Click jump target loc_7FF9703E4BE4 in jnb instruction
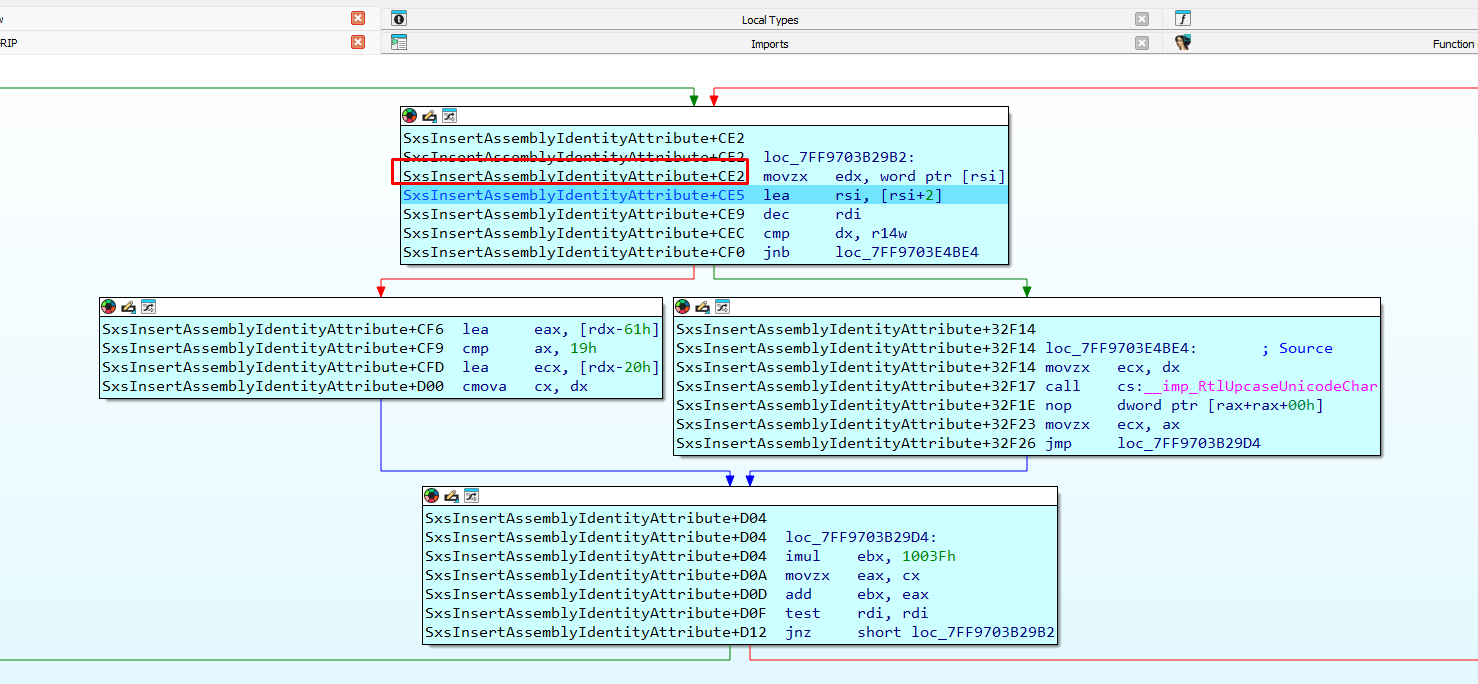The image size is (1478, 684). point(907,253)
